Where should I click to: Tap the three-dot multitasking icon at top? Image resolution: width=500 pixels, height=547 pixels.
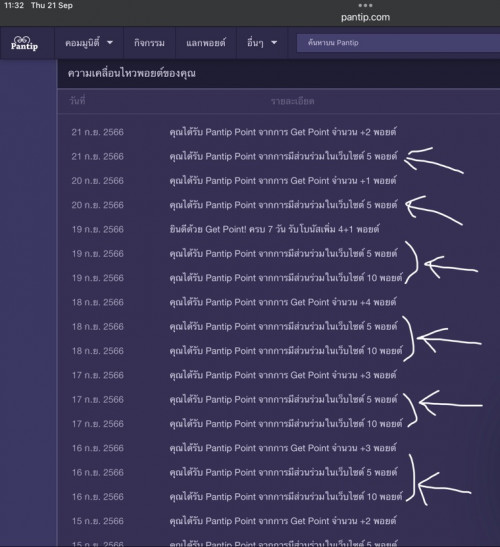[365, 5]
